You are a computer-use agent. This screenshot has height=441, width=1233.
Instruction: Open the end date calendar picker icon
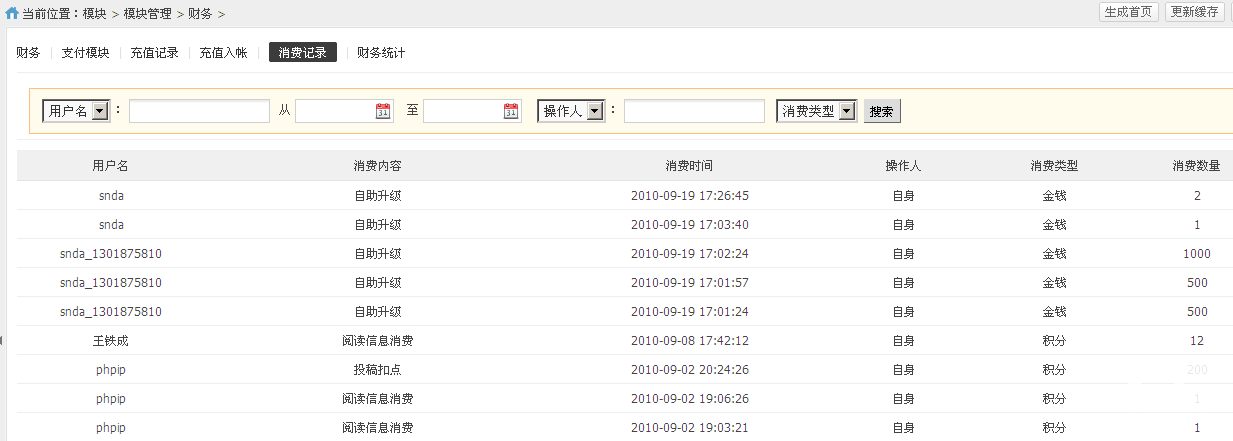(511, 111)
